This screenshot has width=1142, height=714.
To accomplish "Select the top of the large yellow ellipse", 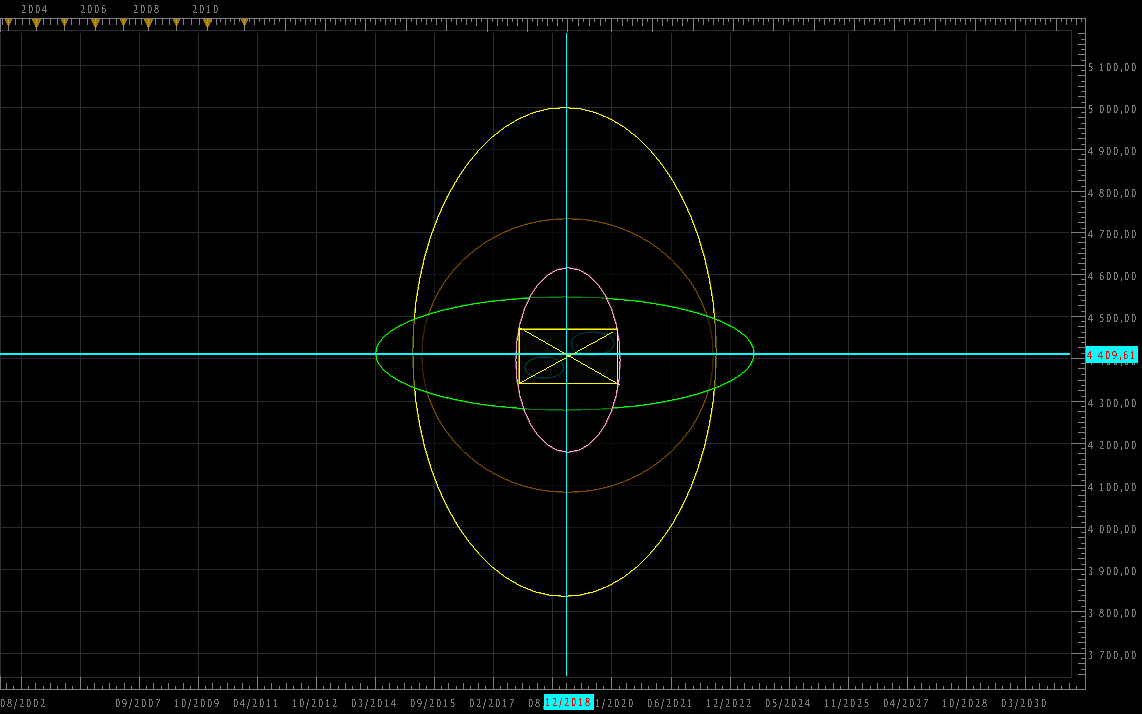I will [566, 108].
